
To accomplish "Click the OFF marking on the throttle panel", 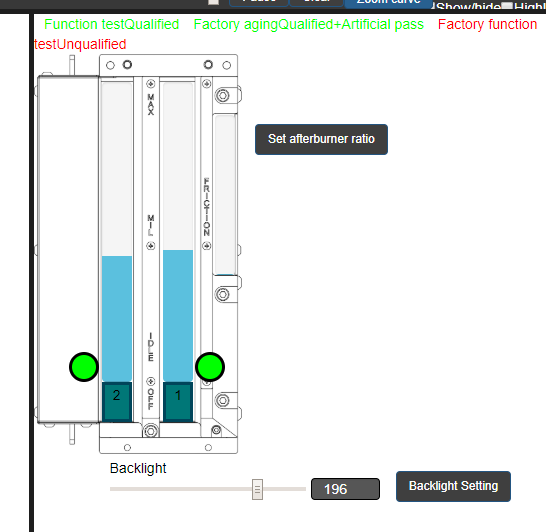I will click(x=151, y=399).
